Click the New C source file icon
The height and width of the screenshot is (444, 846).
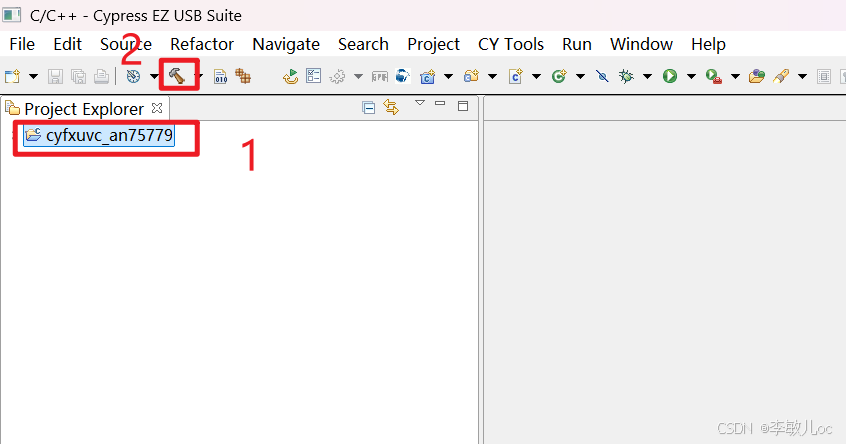pos(516,76)
